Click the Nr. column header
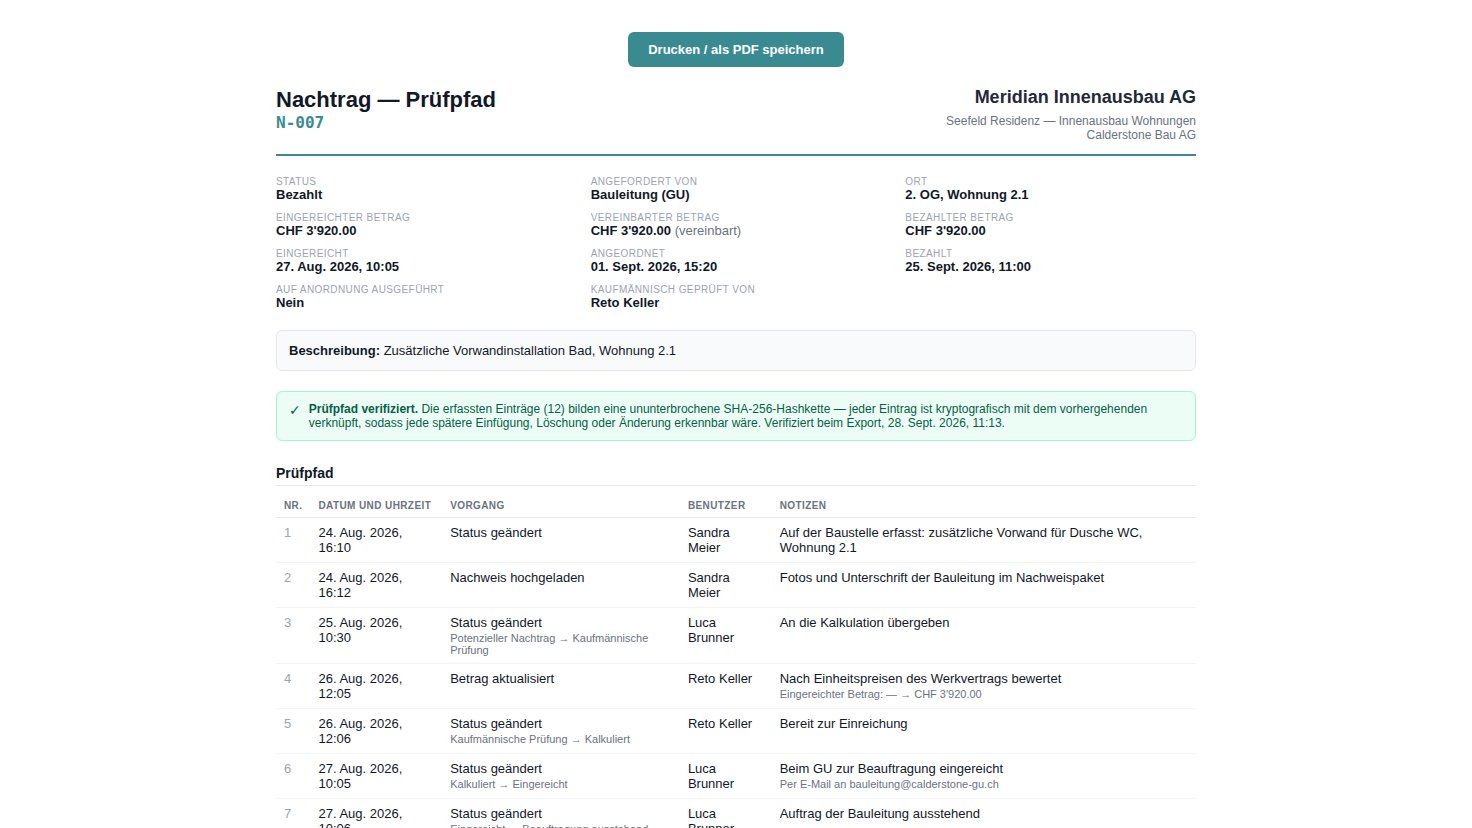Screen dimensions: 1472x828 tap(293, 506)
